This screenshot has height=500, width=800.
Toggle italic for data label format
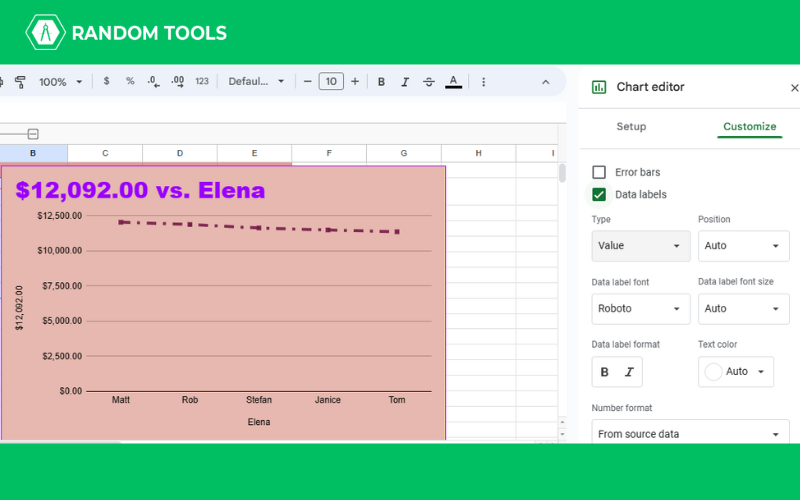(x=630, y=372)
